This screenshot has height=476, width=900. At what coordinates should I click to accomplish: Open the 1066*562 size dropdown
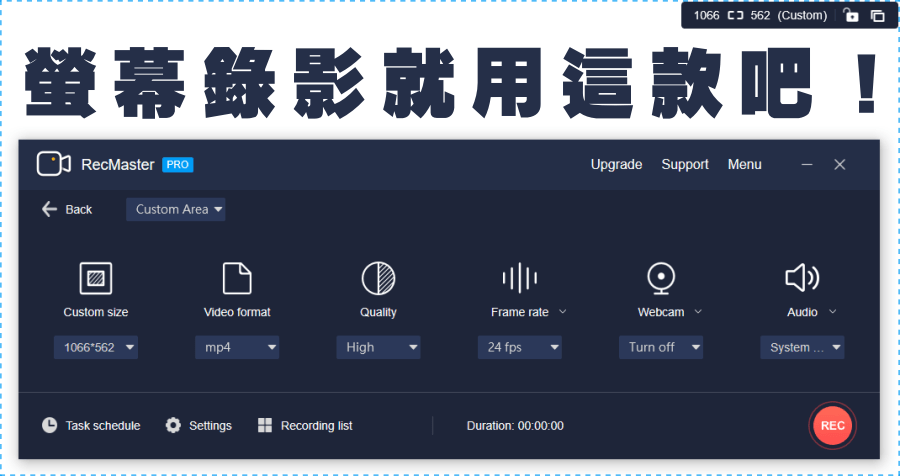pos(96,347)
